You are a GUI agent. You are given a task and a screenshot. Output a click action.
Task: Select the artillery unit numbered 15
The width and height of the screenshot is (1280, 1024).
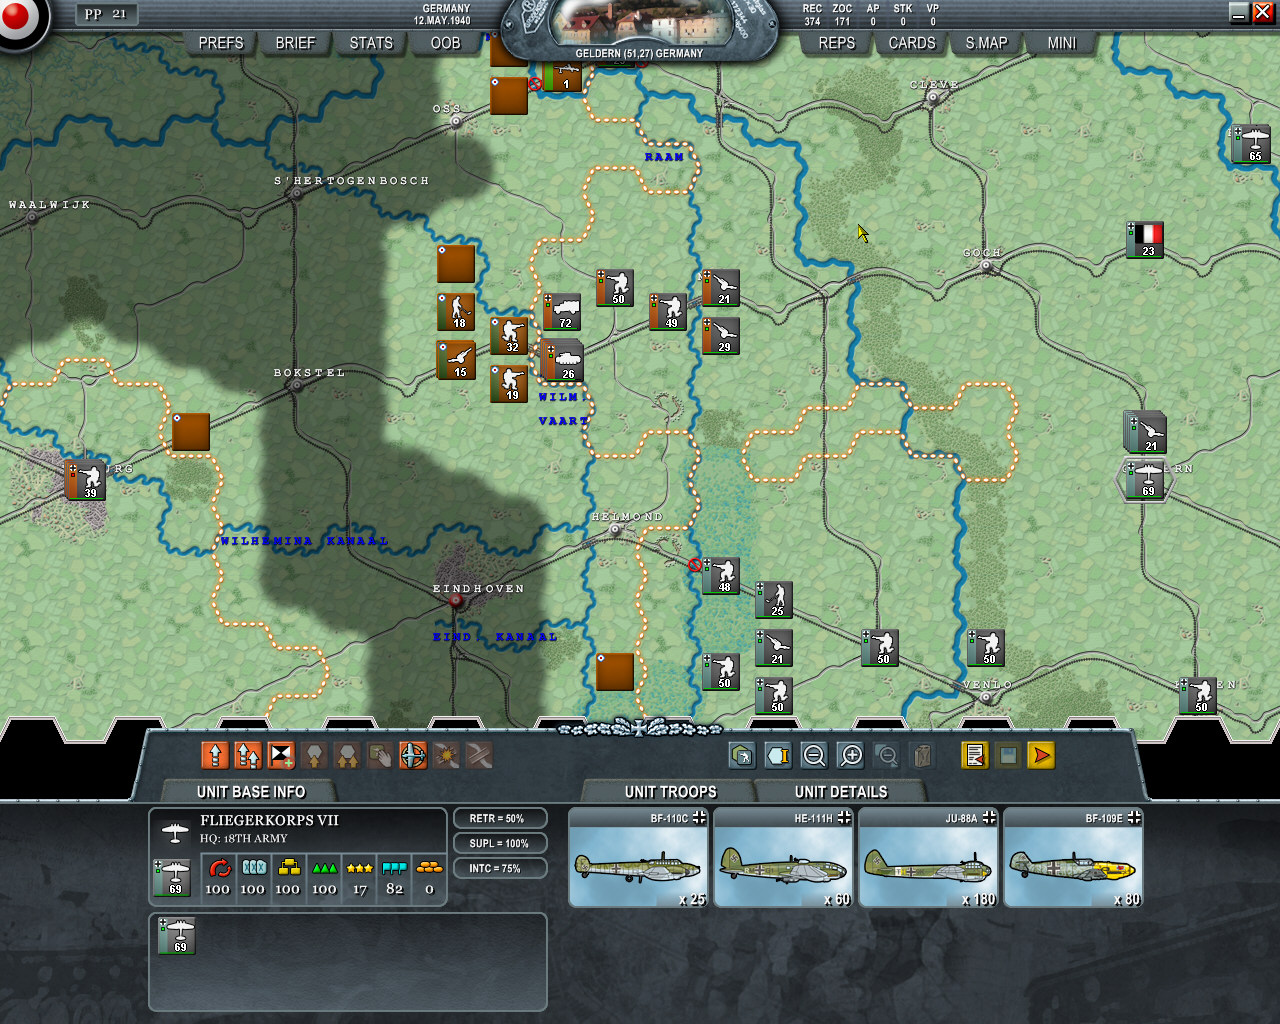click(x=456, y=361)
